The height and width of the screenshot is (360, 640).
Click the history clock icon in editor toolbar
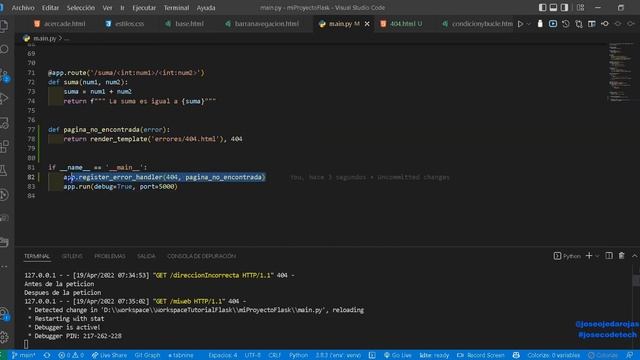(x=566, y=24)
